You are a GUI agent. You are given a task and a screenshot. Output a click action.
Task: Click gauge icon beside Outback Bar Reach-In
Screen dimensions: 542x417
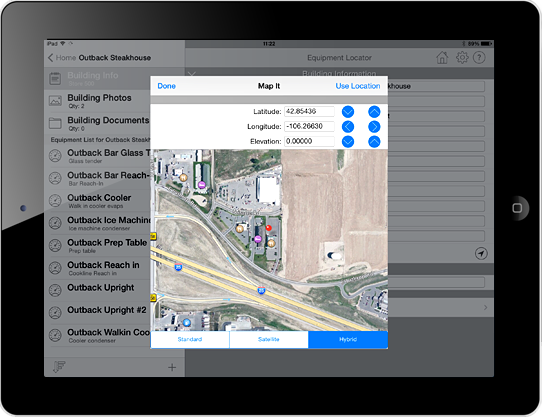55,178
